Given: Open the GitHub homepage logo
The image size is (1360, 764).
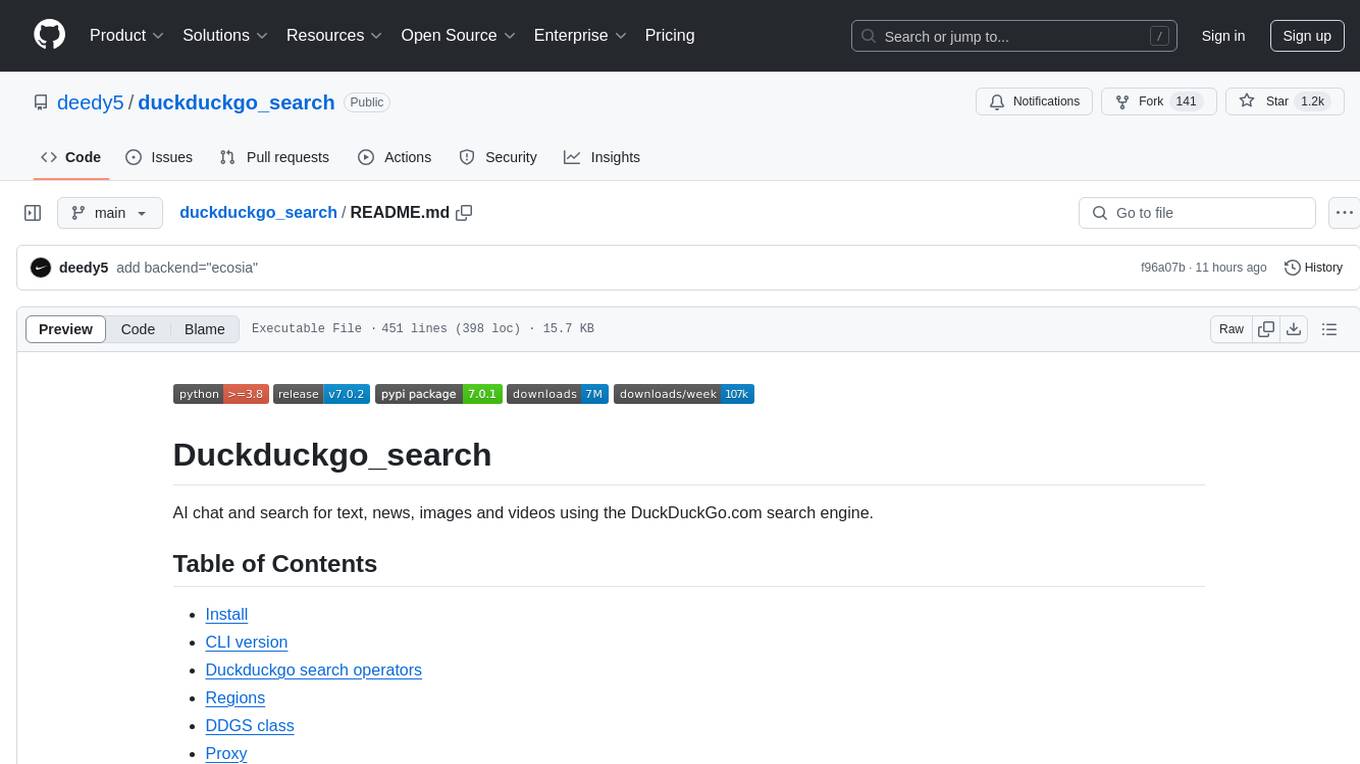Looking at the screenshot, I should point(49,35).
